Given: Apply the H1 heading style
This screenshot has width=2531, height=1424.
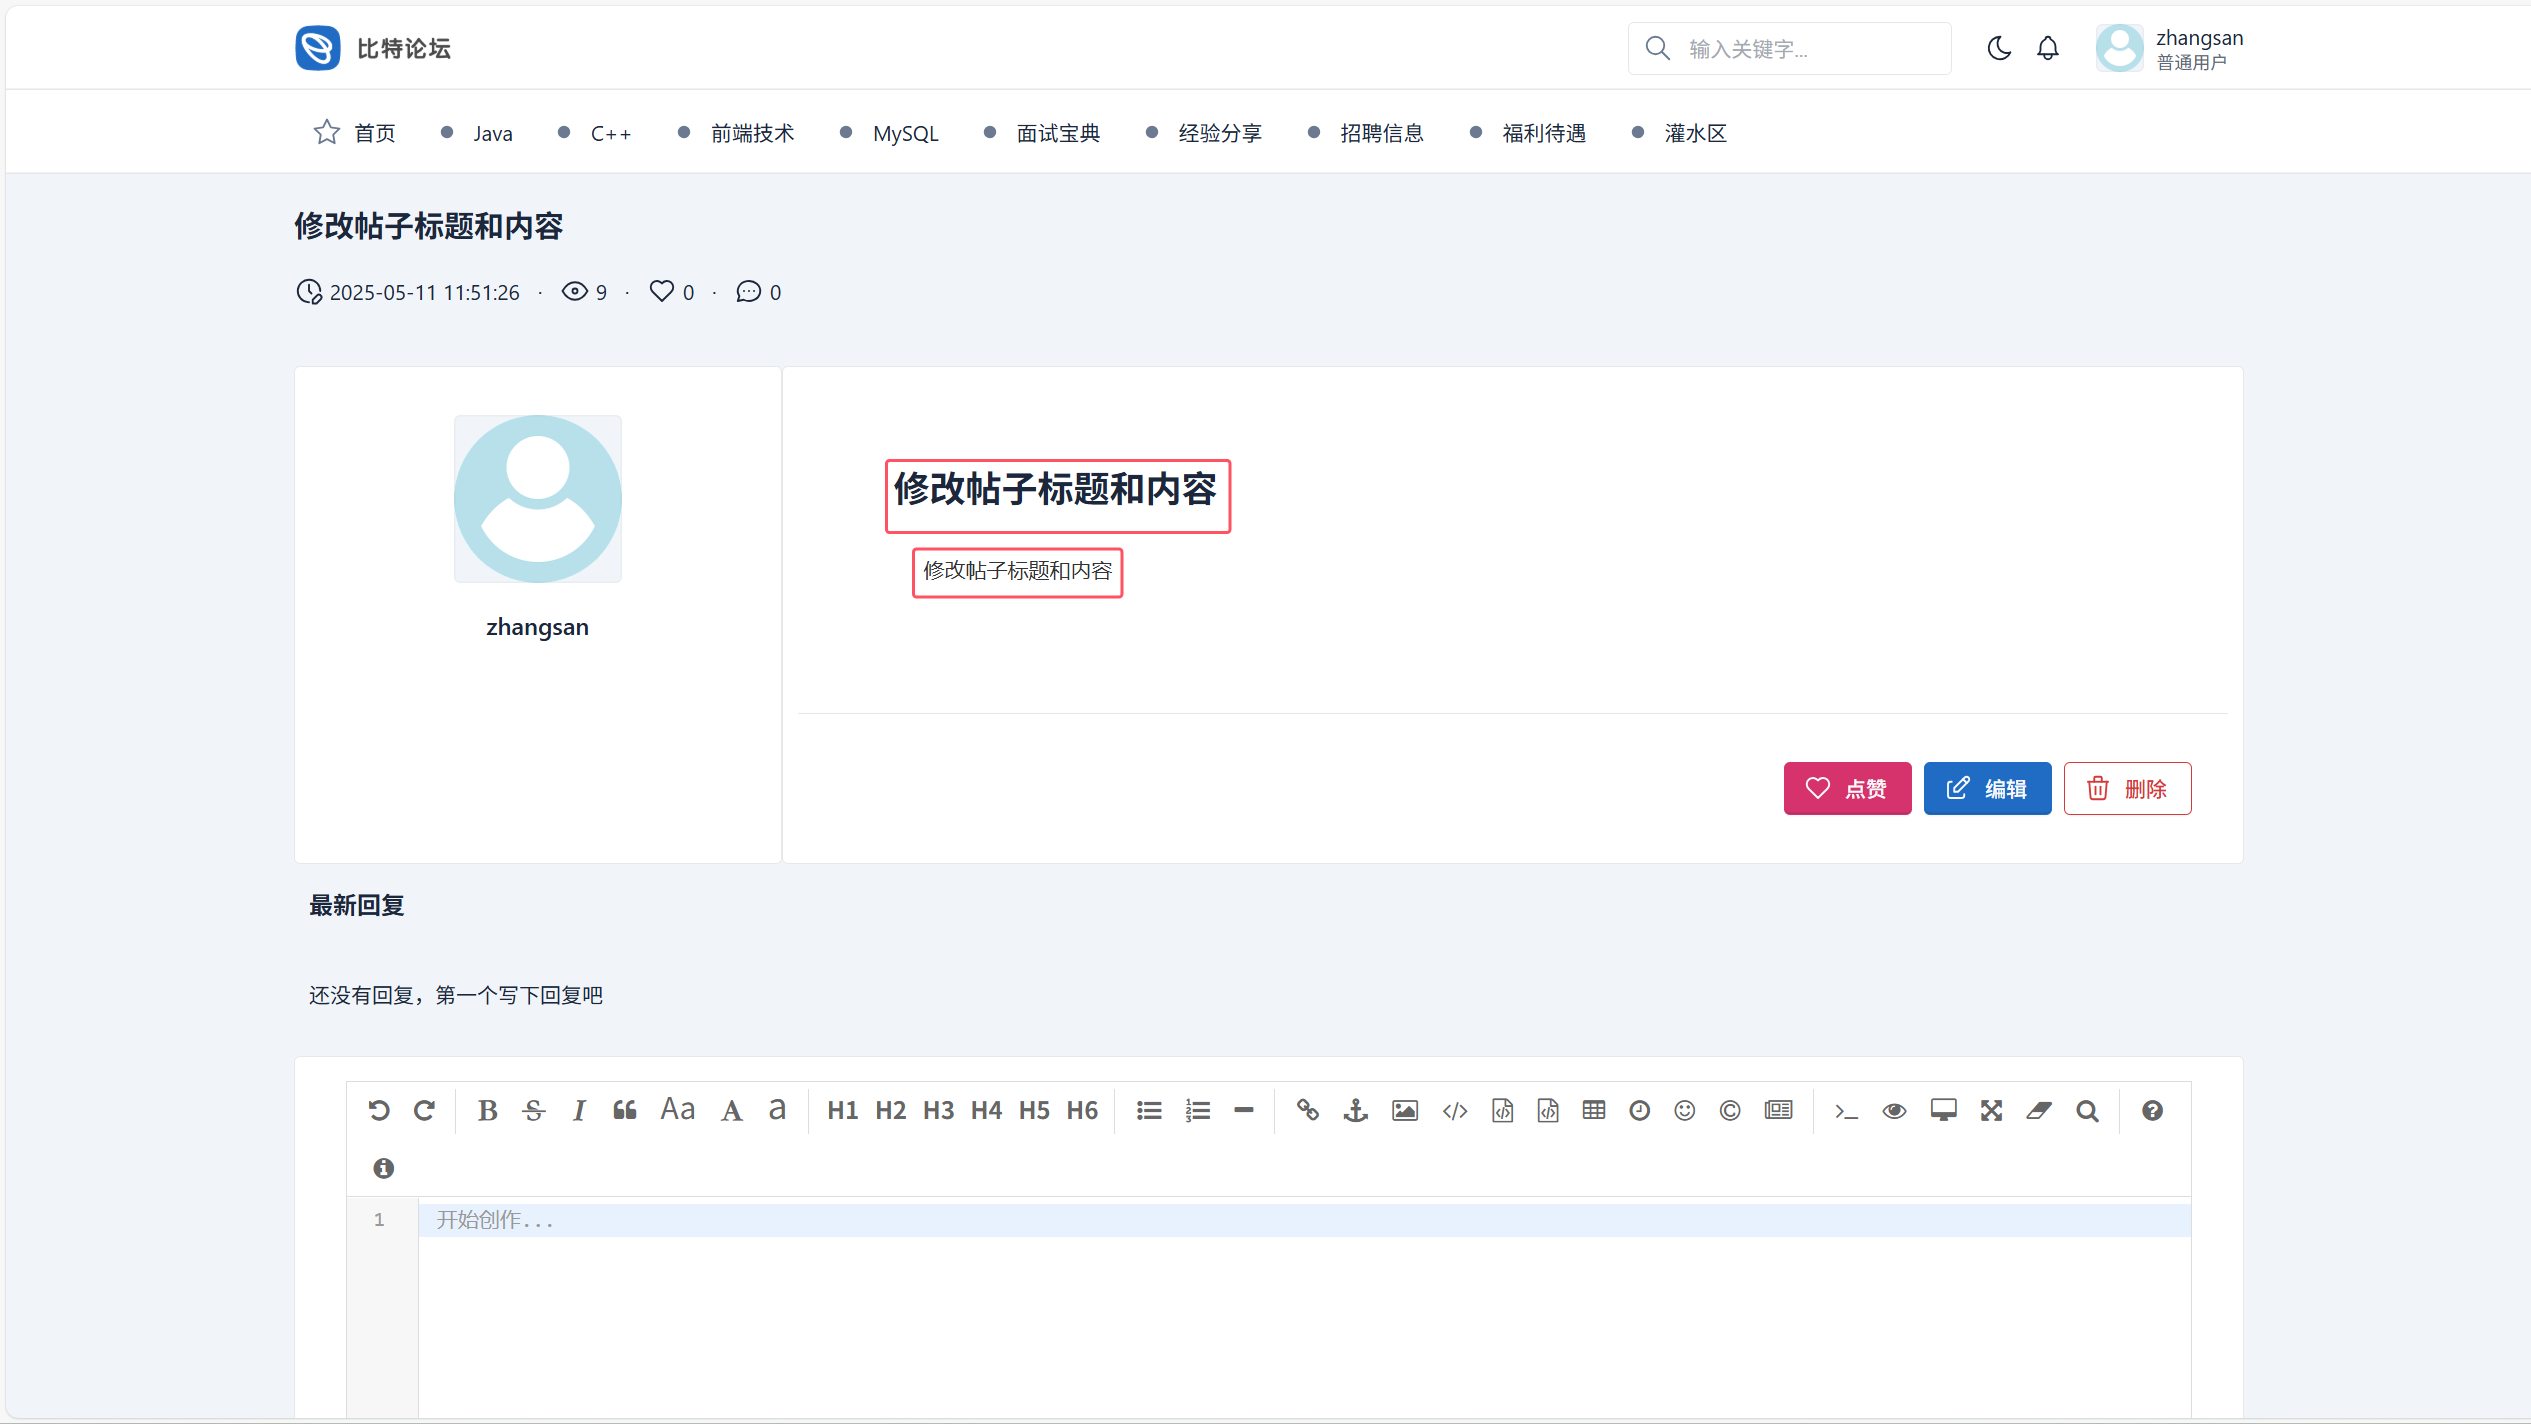Looking at the screenshot, I should point(842,1110).
